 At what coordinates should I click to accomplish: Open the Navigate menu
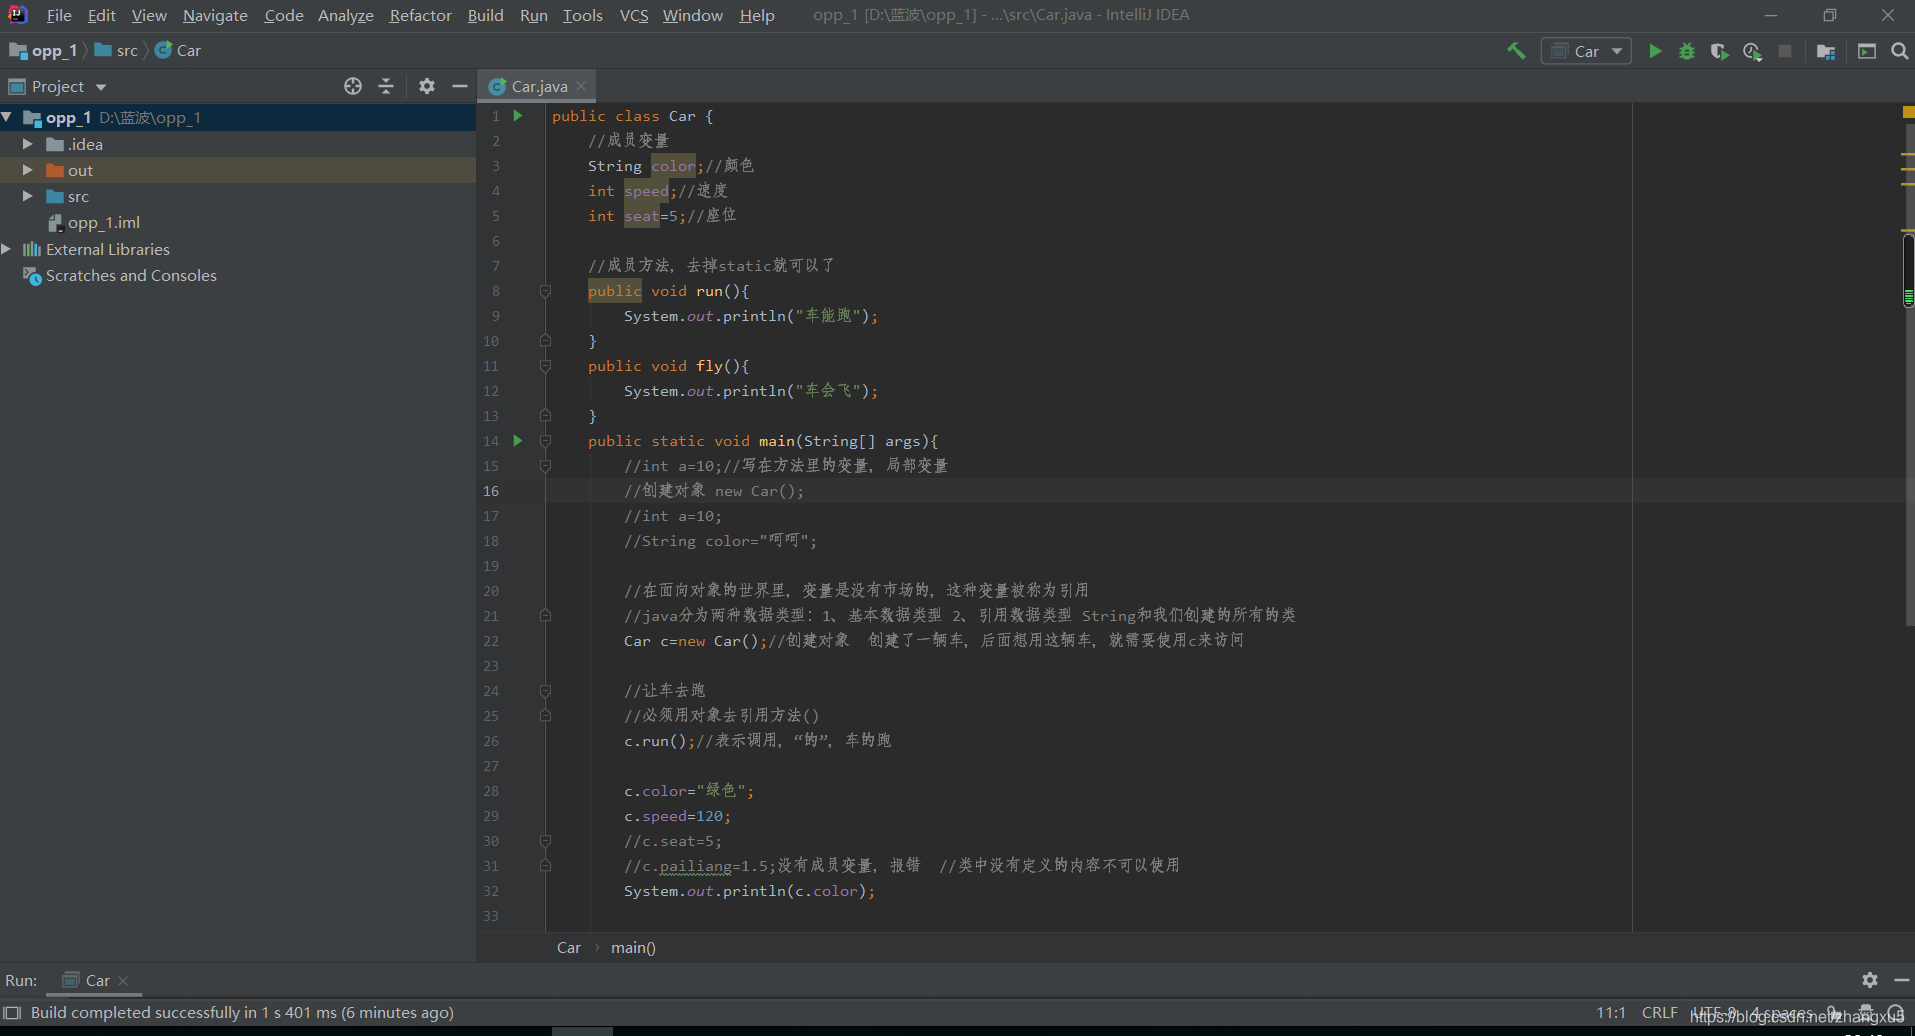pos(215,15)
